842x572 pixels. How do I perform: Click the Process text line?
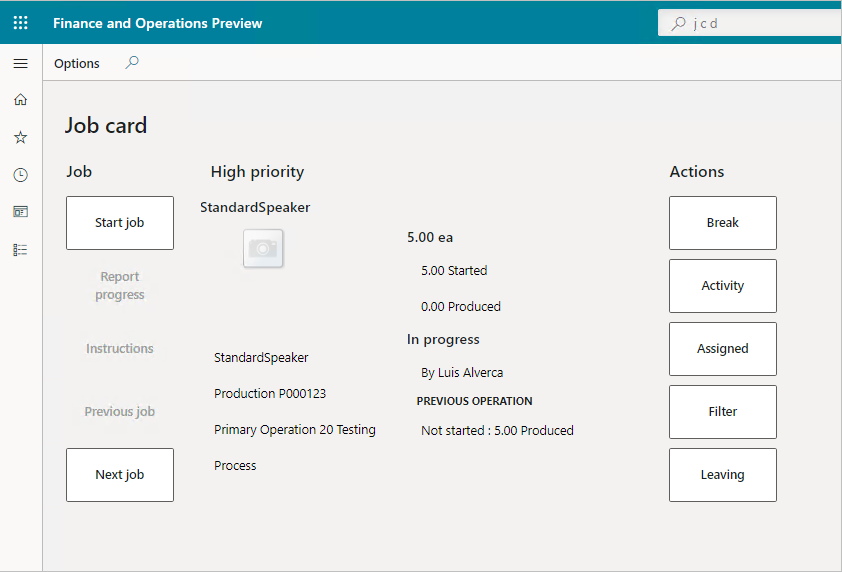click(235, 466)
